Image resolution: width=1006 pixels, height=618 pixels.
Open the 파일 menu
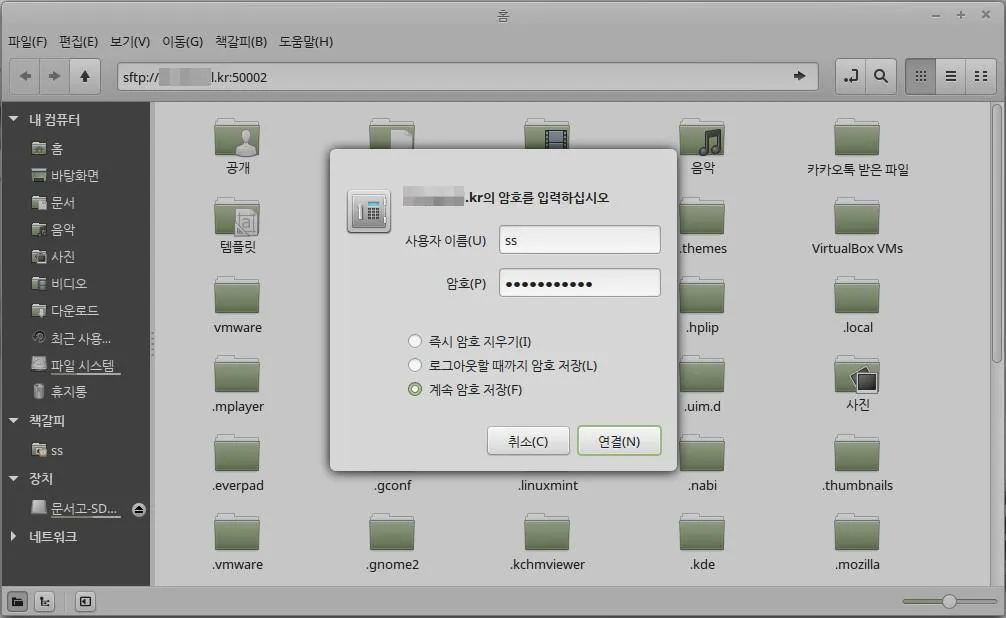[27, 41]
